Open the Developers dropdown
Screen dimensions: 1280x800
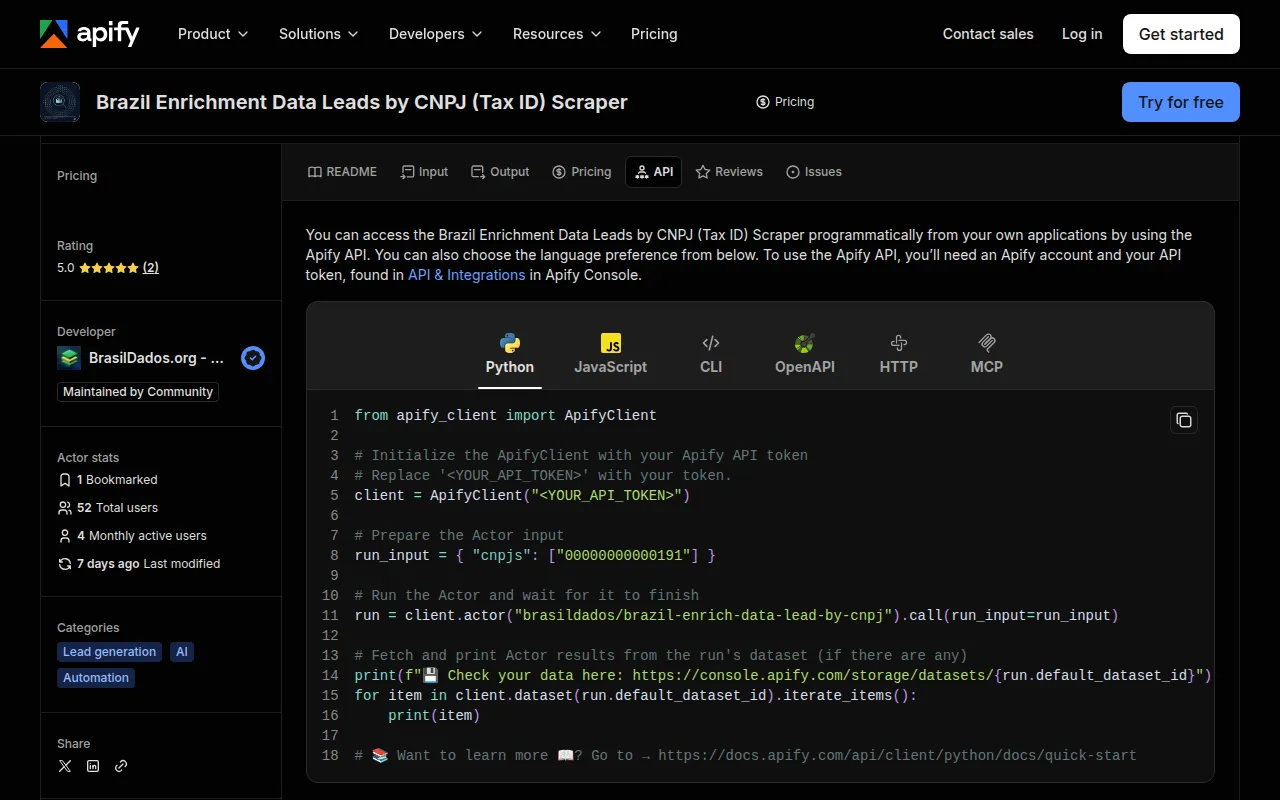(x=435, y=34)
